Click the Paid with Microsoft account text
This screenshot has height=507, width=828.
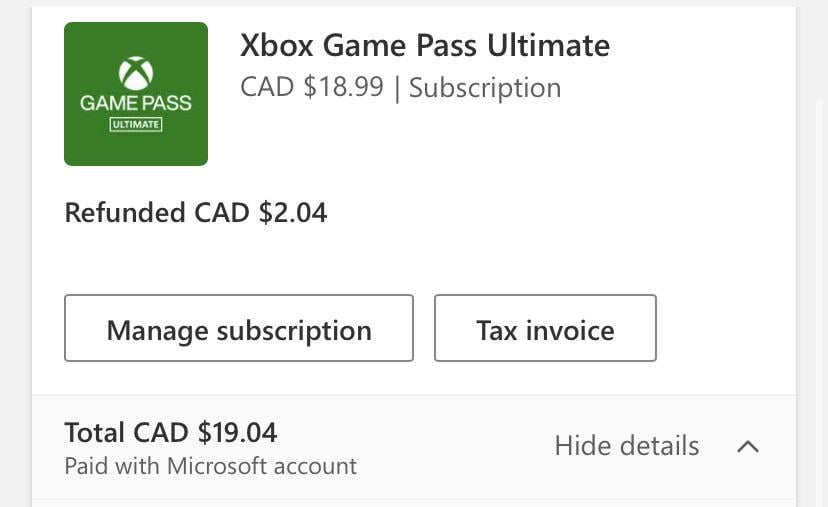tap(210, 466)
